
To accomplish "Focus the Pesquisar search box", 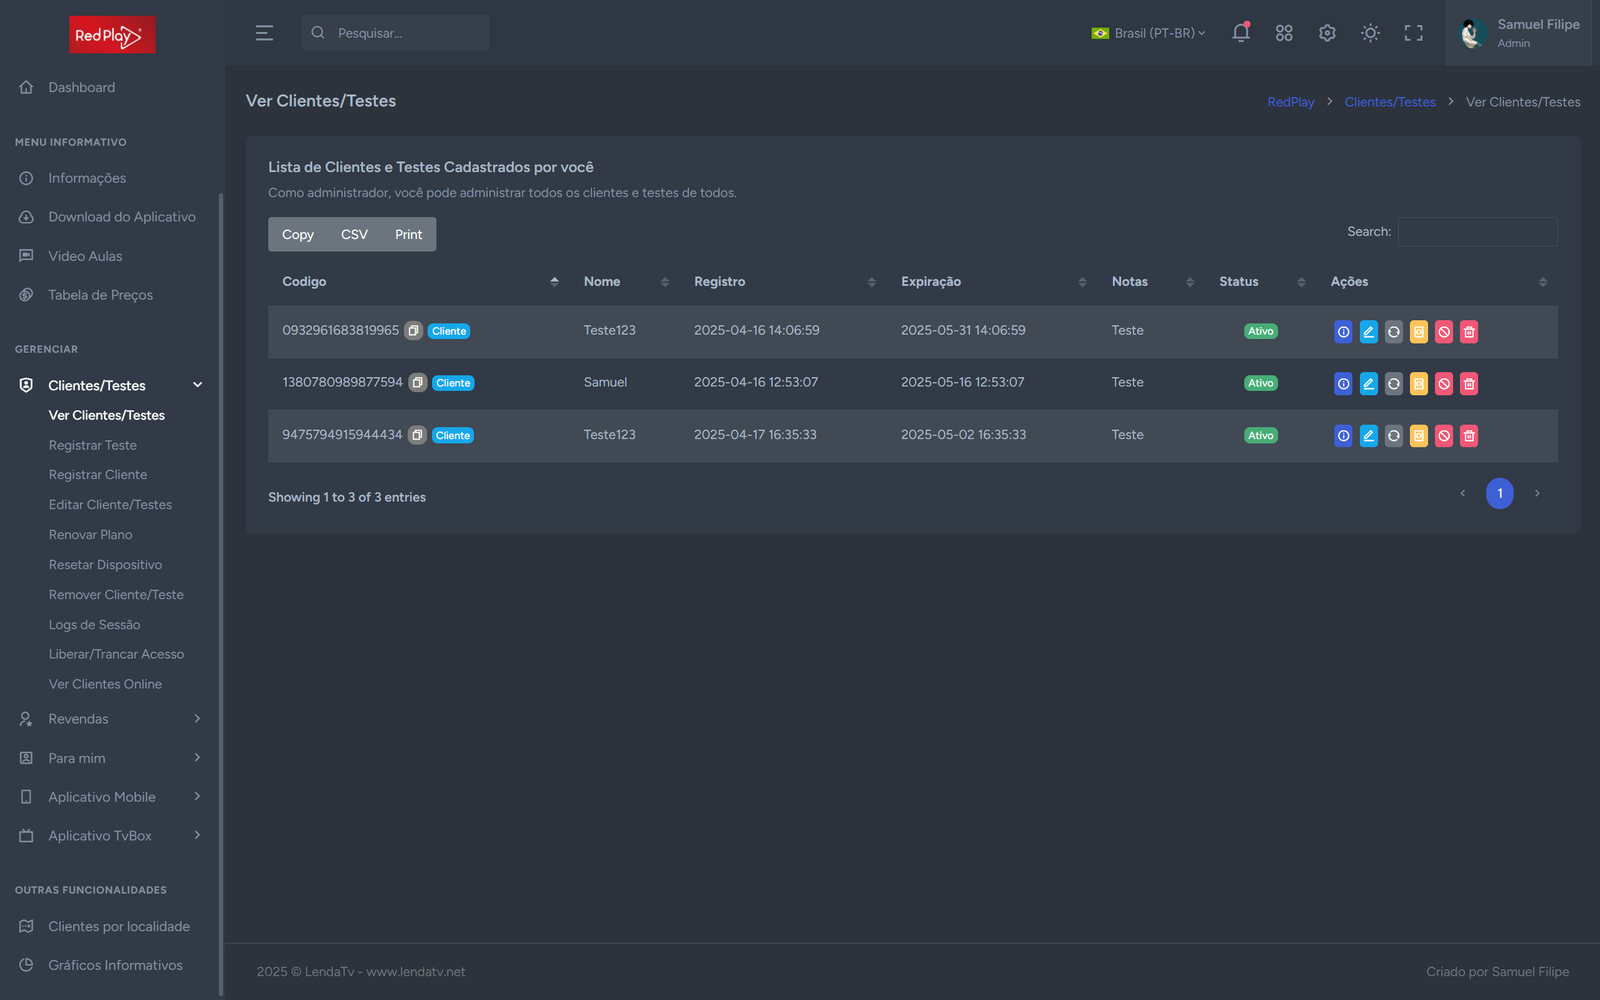I will pyautogui.click(x=396, y=33).
